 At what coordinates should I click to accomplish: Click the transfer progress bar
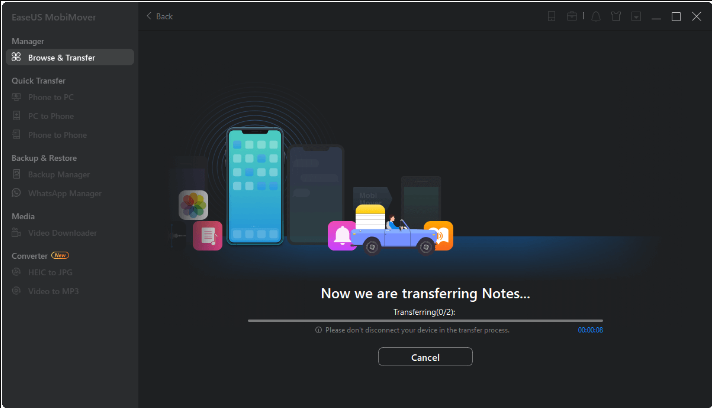click(425, 320)
